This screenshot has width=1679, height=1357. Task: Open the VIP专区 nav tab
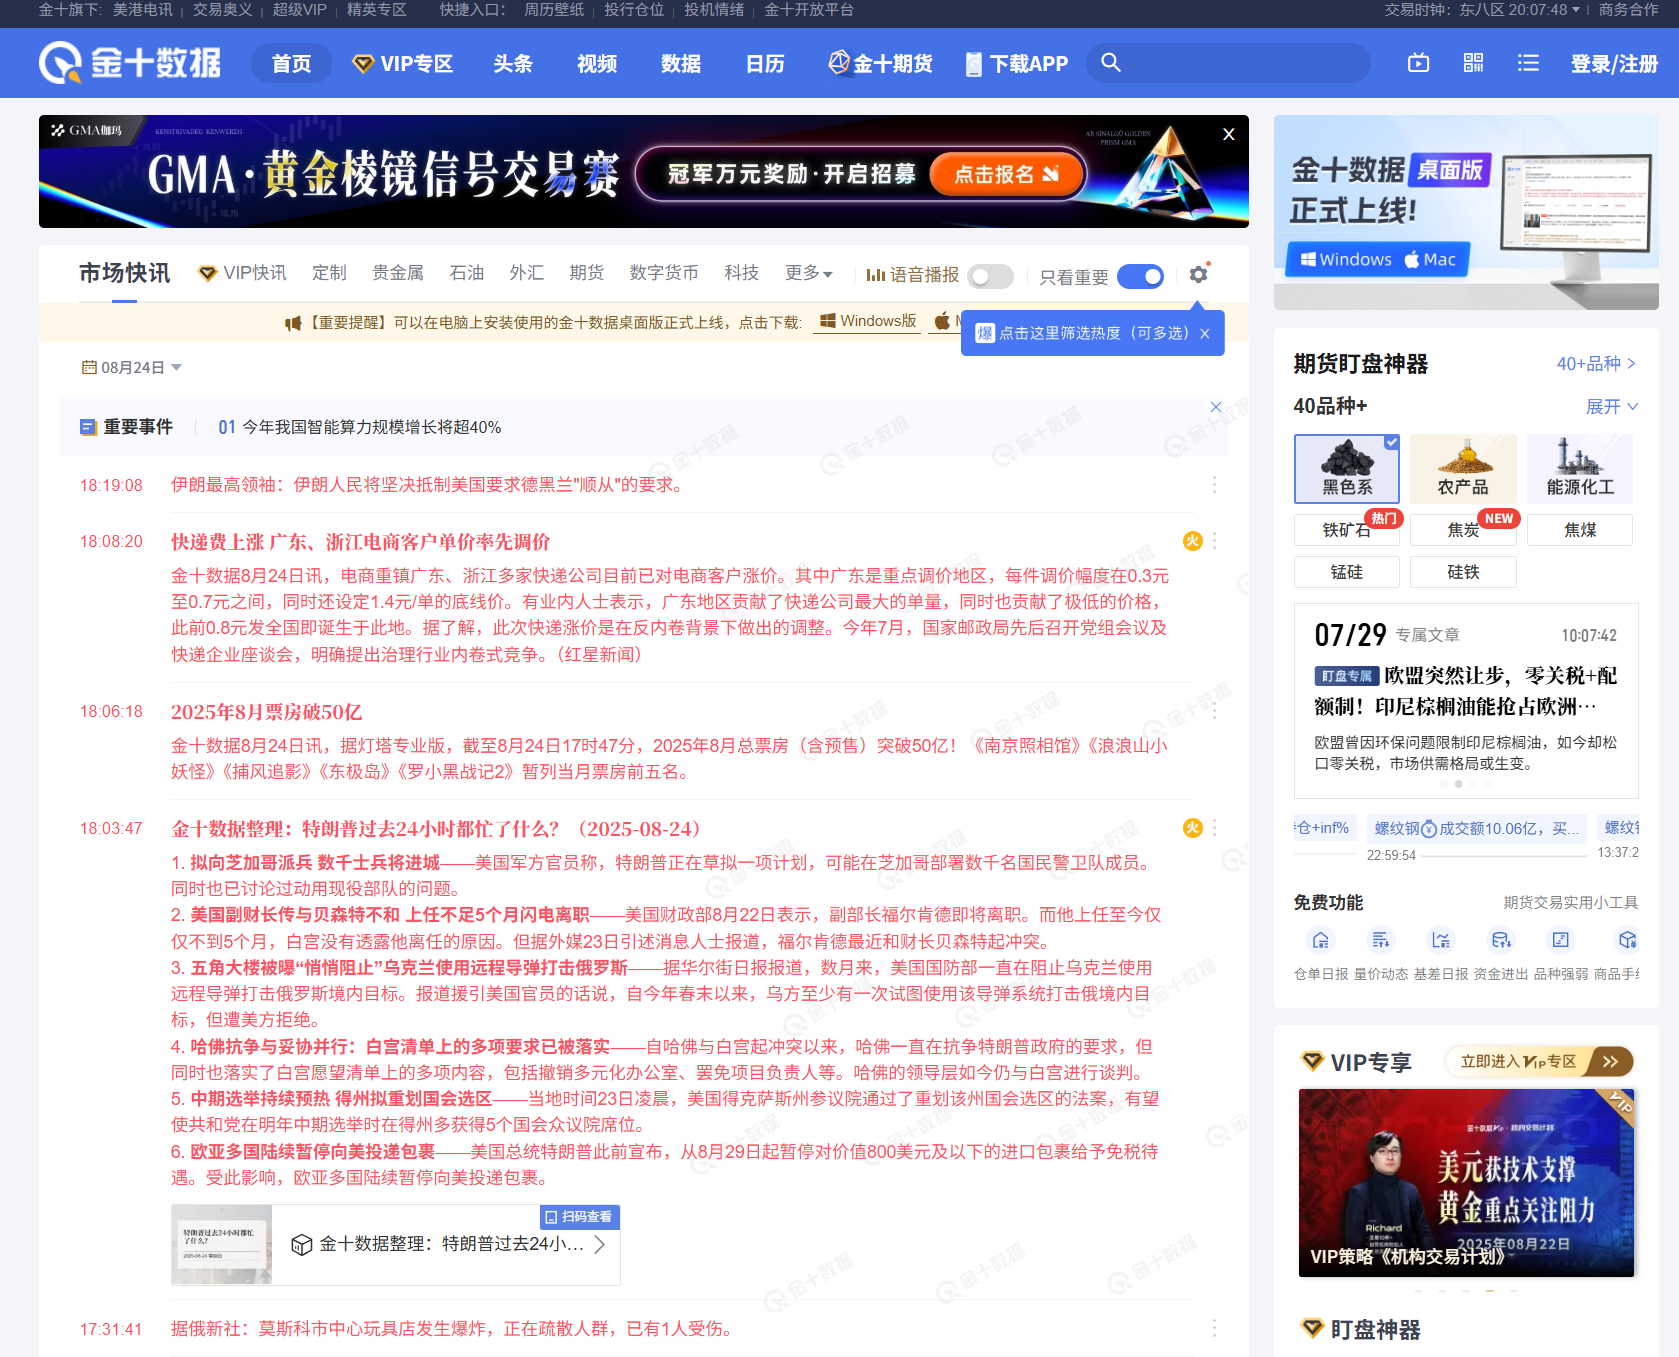(403, 63)
